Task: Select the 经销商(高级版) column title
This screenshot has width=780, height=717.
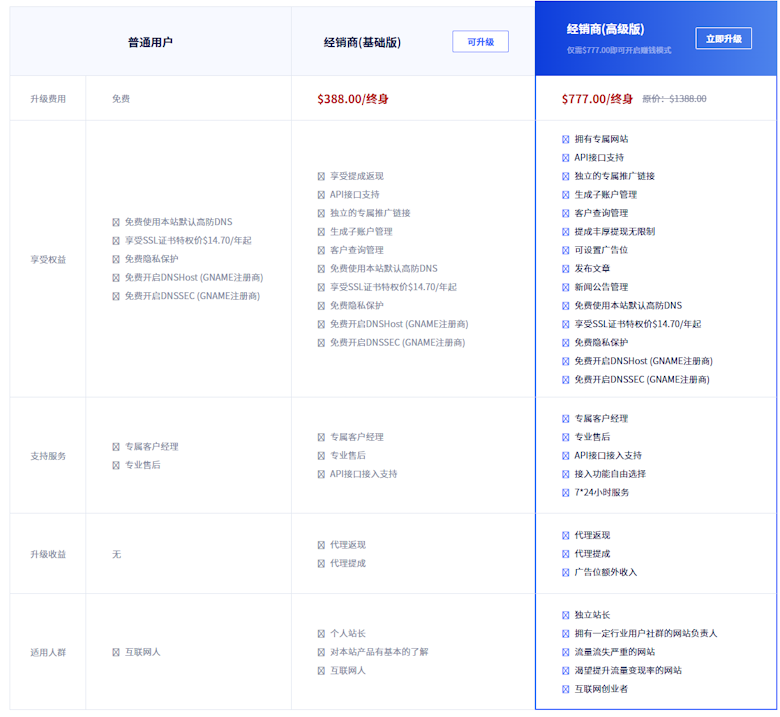Action: coord(605,29)
